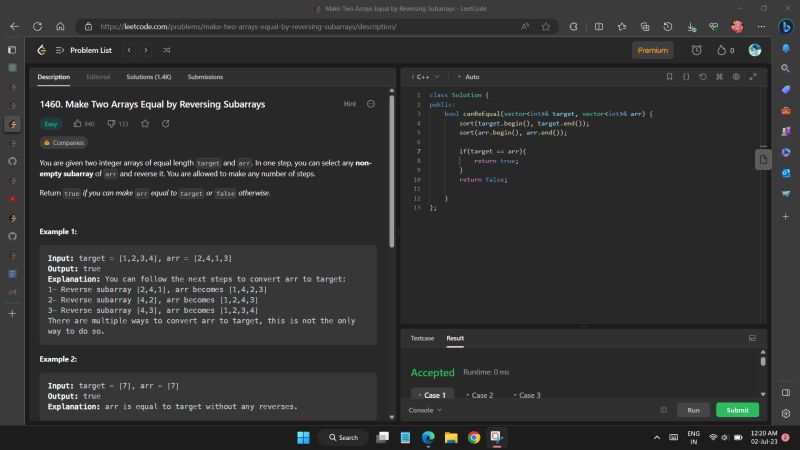Switch to the Editorial tab
The image size is (800, 450).
point(98,77)
